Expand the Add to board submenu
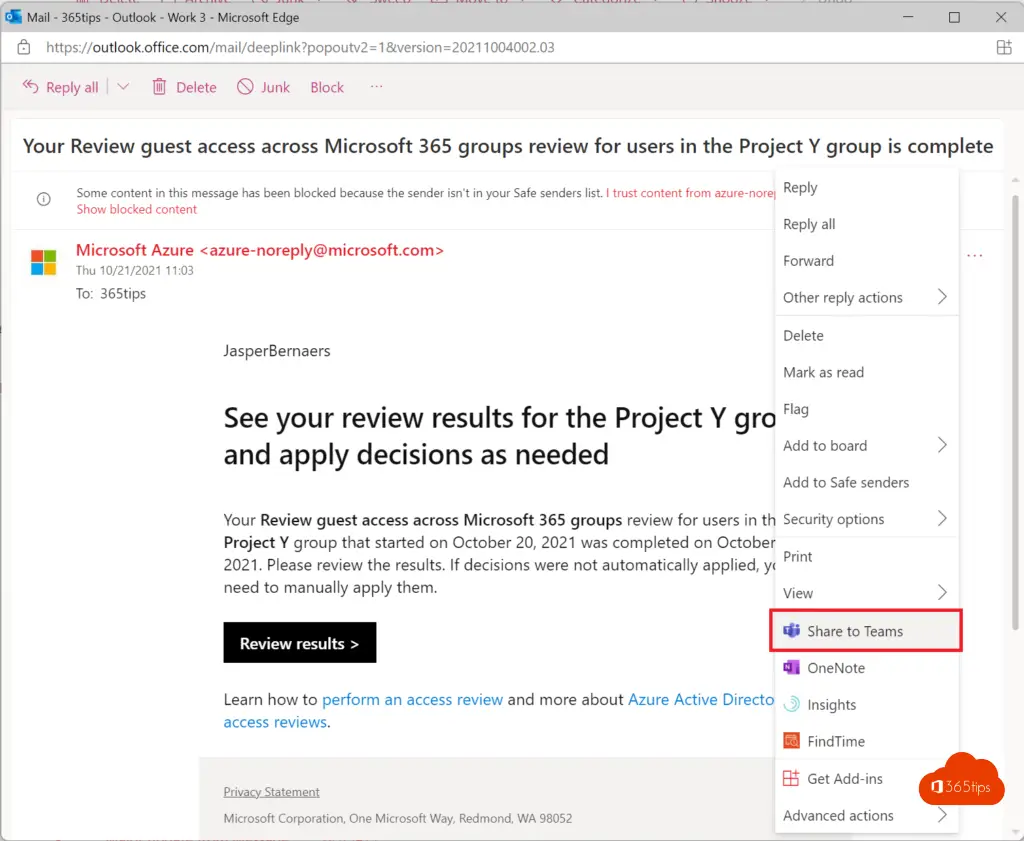 click(x=942, y=445)
